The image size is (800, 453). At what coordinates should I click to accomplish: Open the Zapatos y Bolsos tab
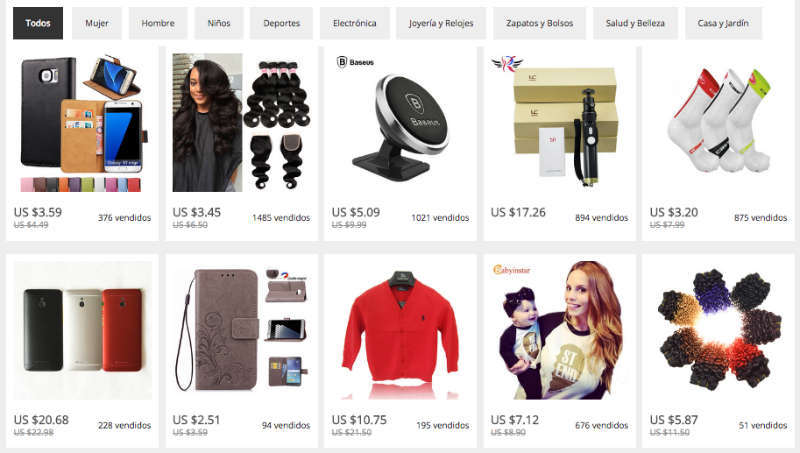[539, 23]
